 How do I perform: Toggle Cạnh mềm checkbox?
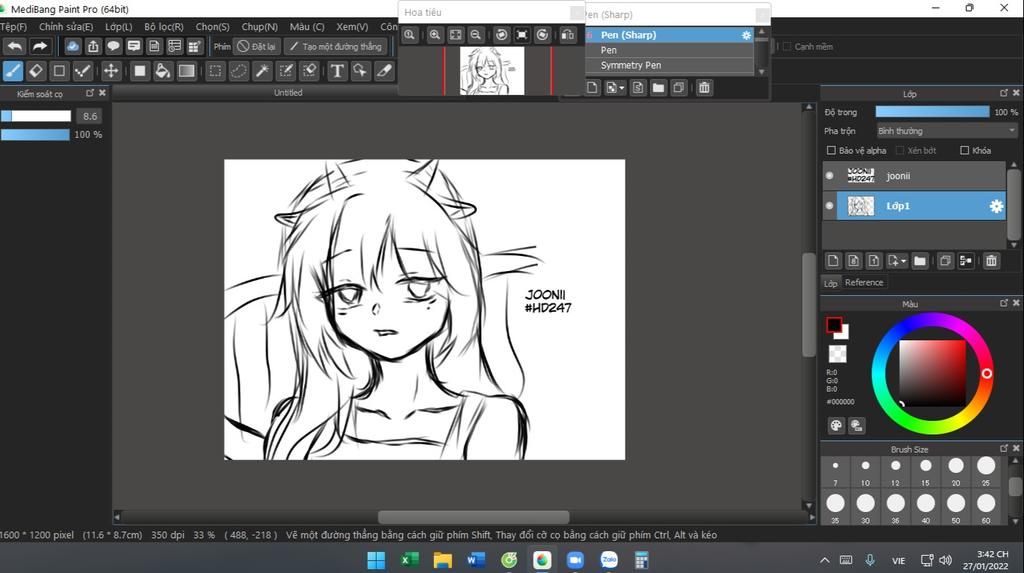click(787, 46)
